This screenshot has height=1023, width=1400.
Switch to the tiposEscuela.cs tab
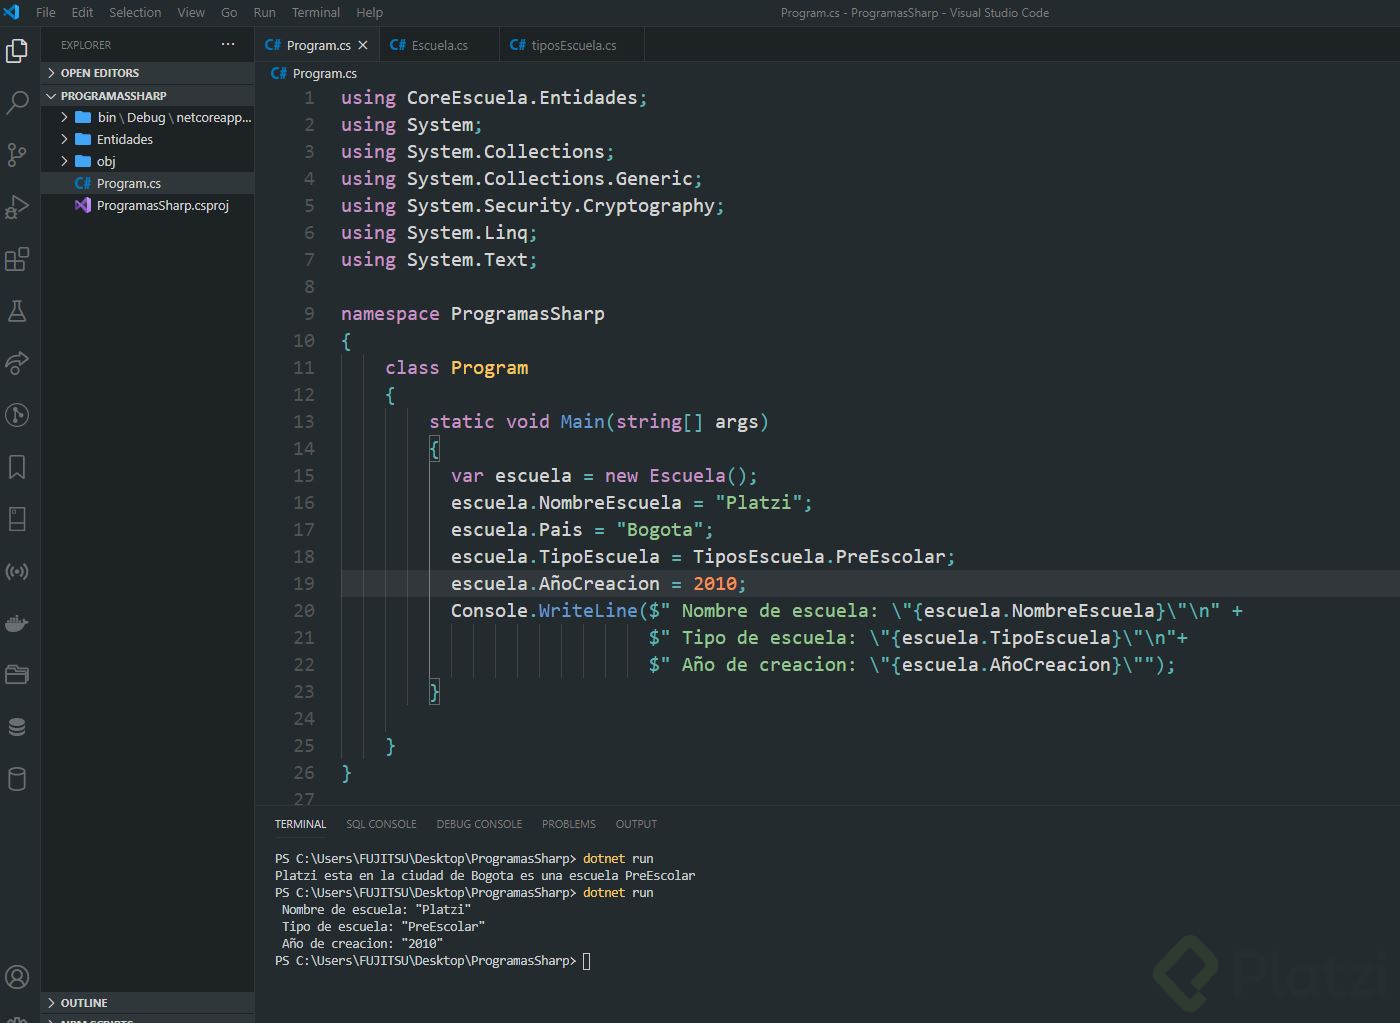click(x=572, y=45)
